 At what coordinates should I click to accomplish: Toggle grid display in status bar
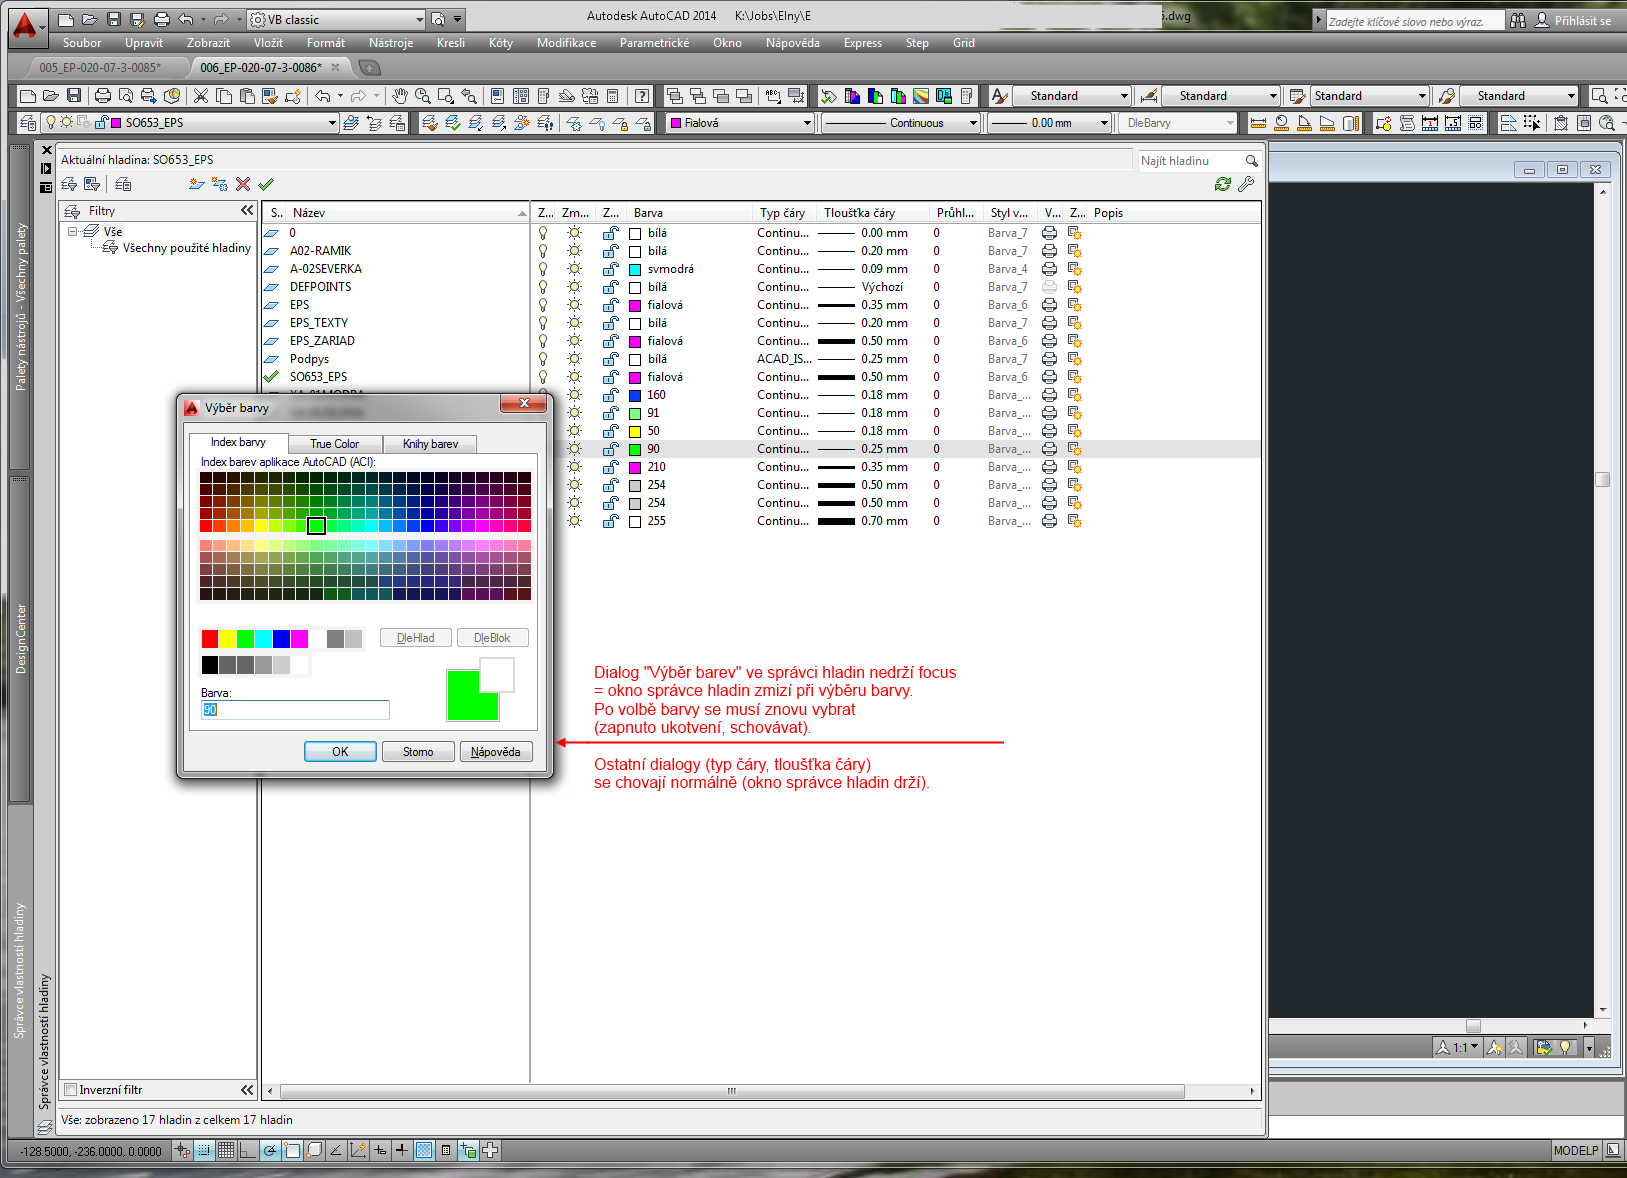coord(226,1151)
